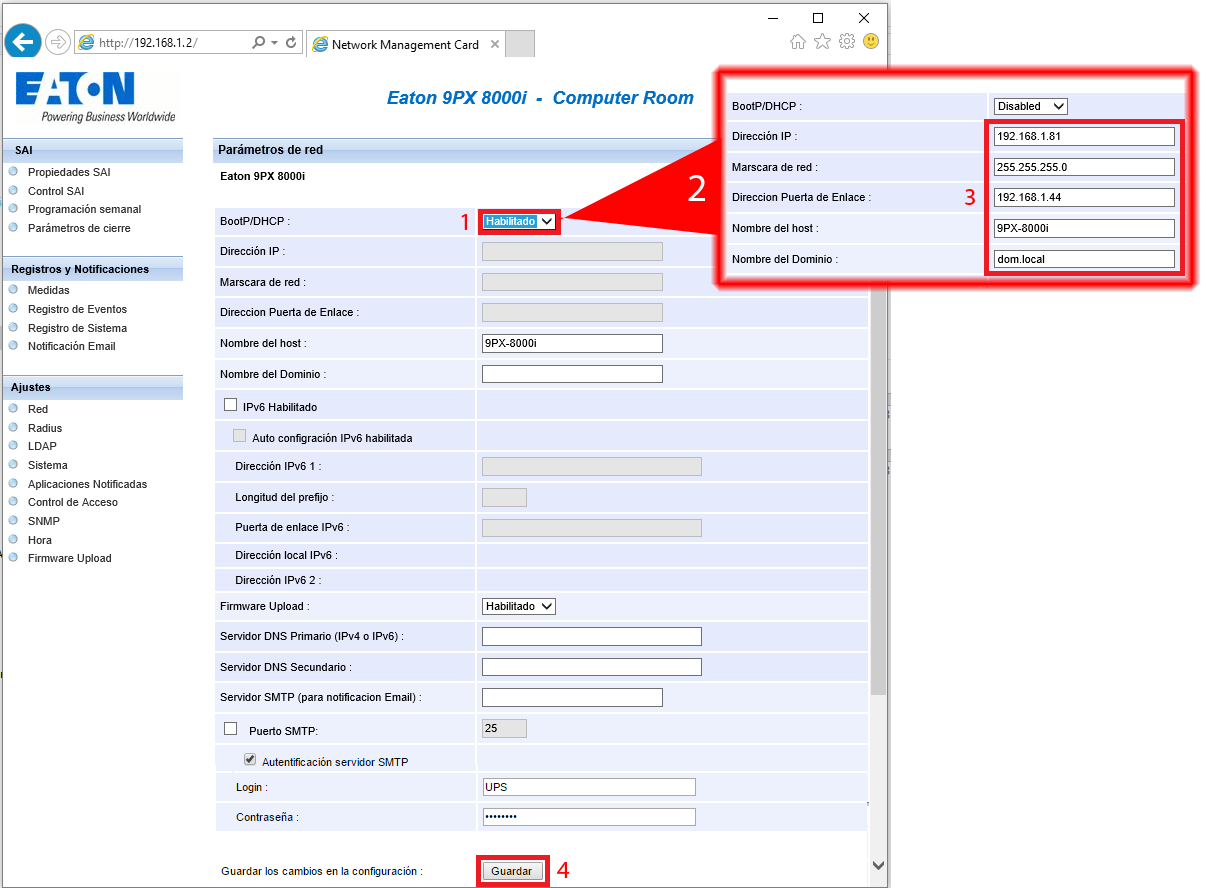Click the netmask field 255.255.255.0

pos(1084,167)
